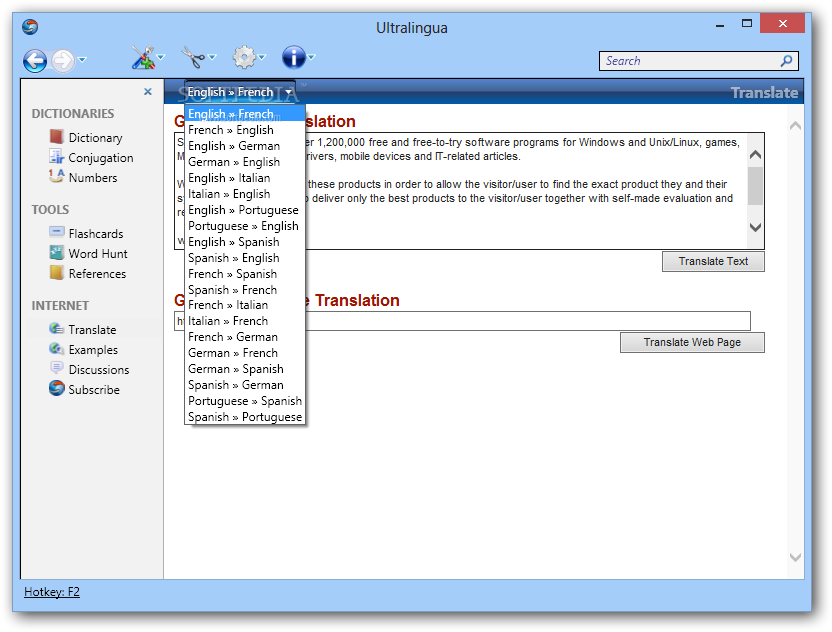832x632 pixels.
Task: Select English » Portuguese option
Action: [x=245, y=210]
